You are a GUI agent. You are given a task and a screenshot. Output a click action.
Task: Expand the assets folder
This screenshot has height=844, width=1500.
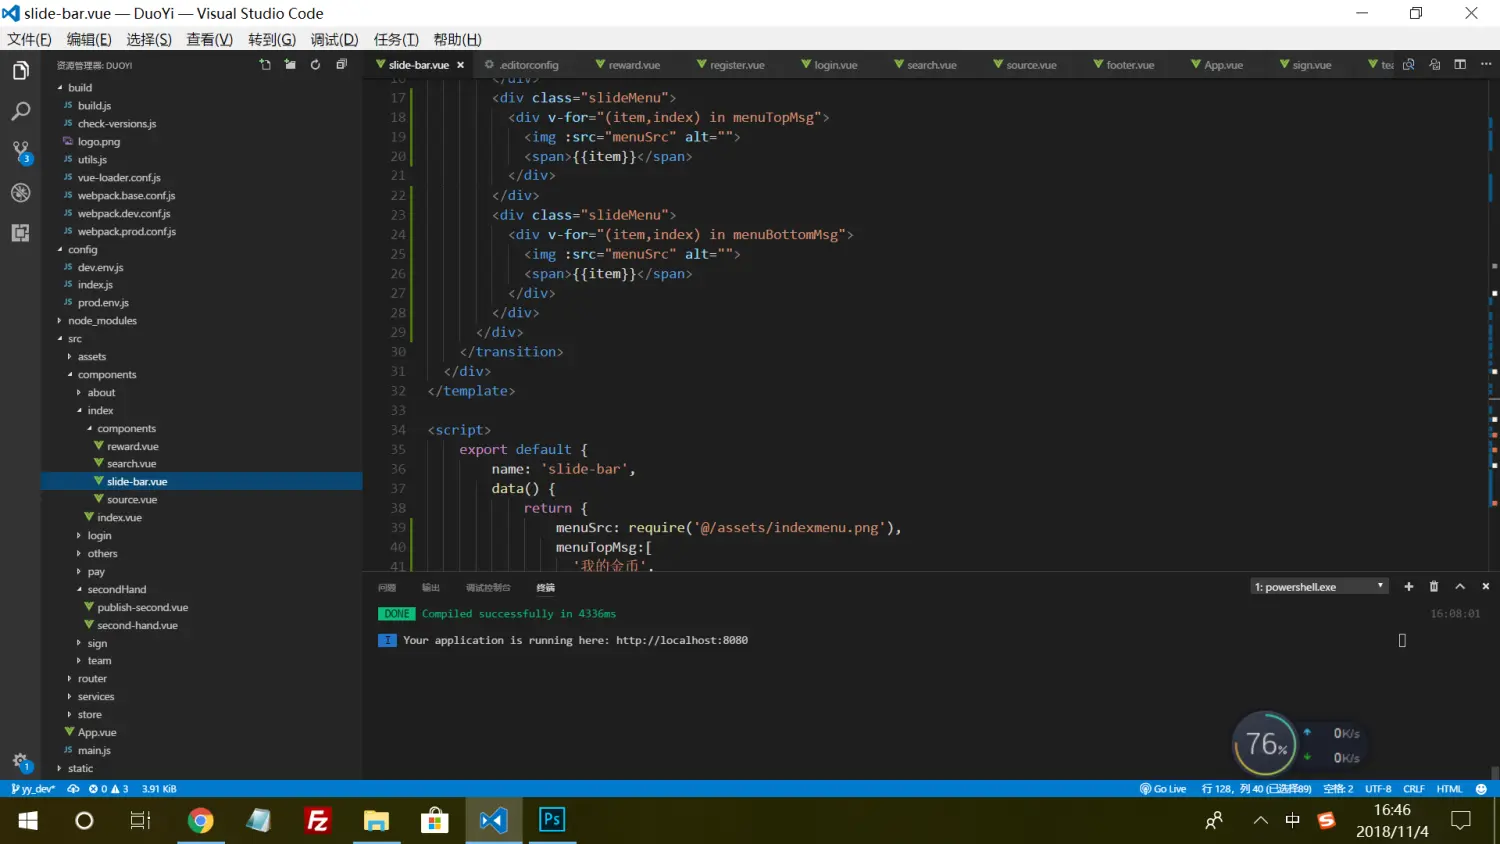[92, 357]
